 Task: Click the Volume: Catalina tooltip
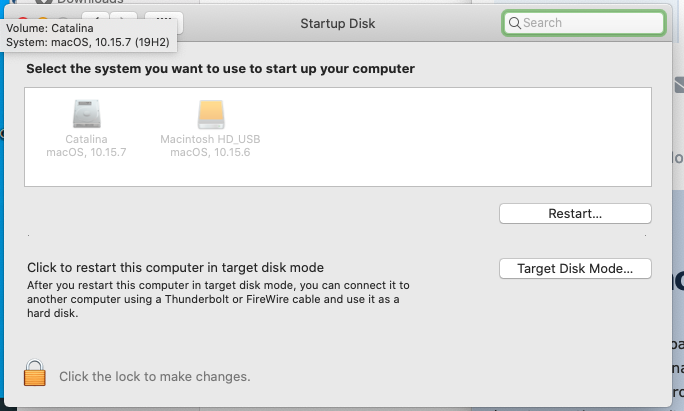coord(88,36)
